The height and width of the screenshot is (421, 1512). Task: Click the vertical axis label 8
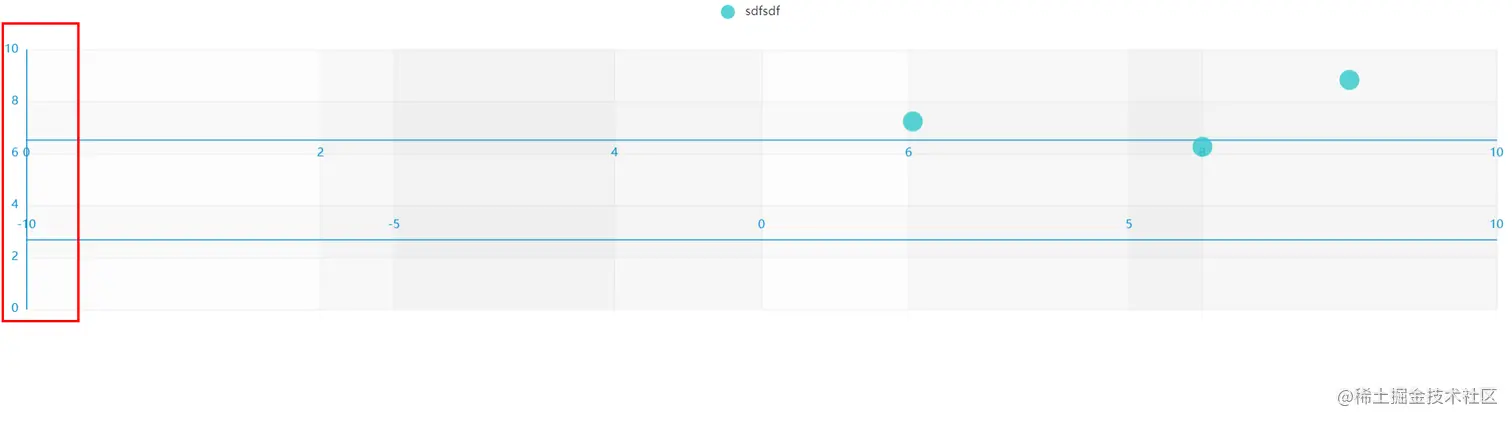tap(14, 100)
